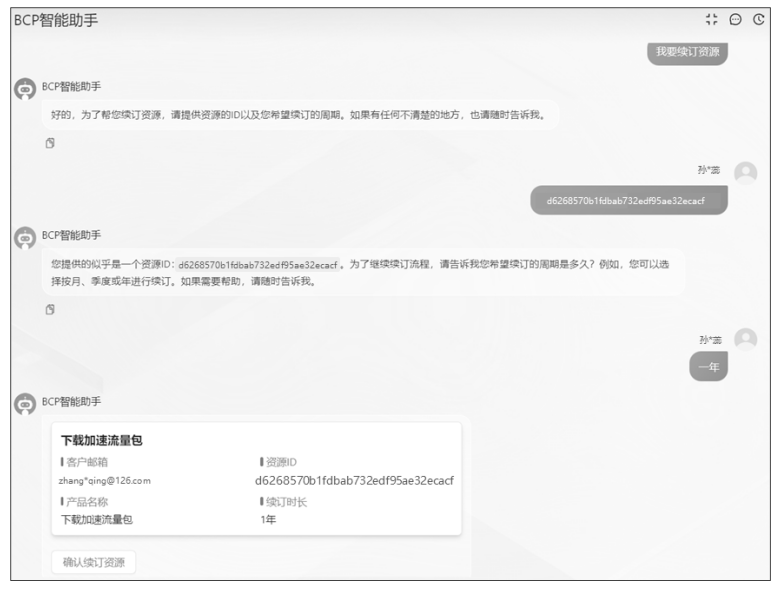Select email zhang*qing@126.com in the card
780x589 pixels.
[104, 481]
